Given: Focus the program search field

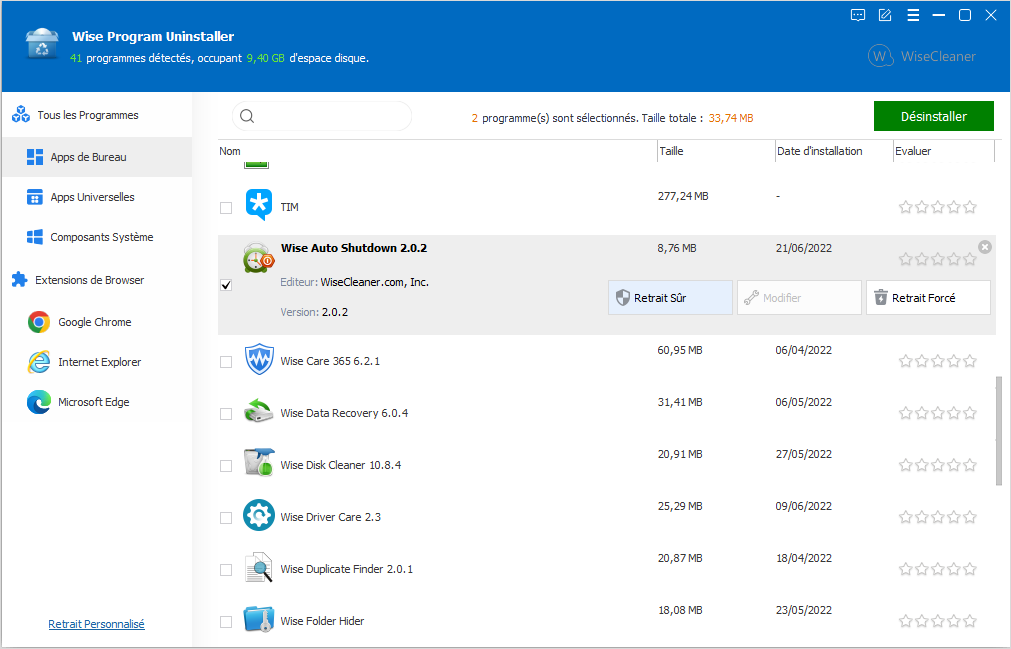Looking at the screenshot, I should [x=322, y=116].
